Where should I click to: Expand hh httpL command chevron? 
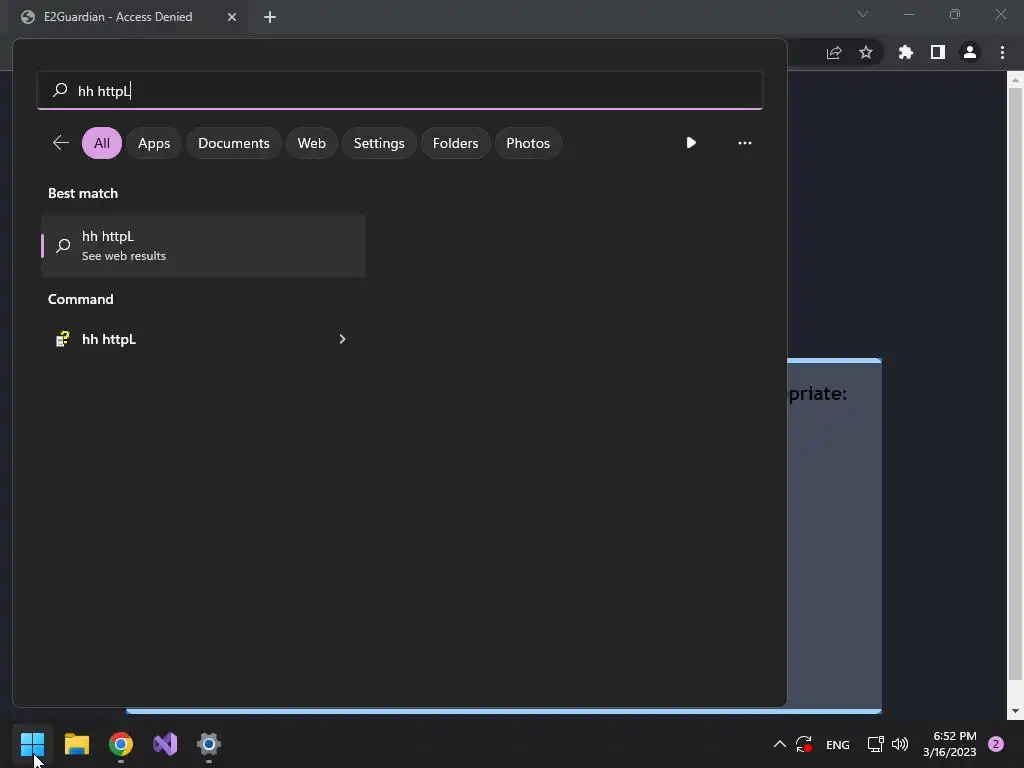342,339
